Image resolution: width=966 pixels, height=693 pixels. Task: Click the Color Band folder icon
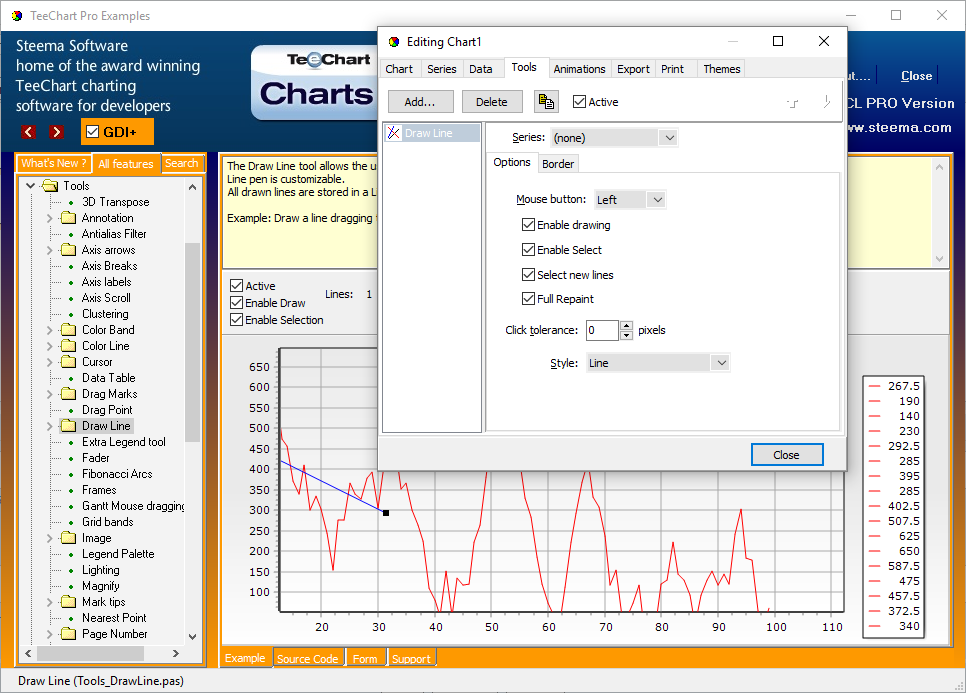pos(68,330)
